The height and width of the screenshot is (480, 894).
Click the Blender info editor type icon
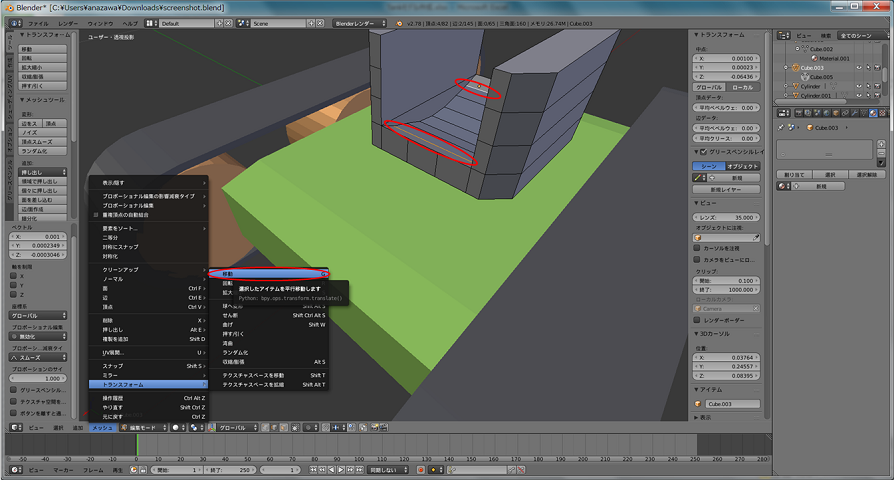(12, 22)
